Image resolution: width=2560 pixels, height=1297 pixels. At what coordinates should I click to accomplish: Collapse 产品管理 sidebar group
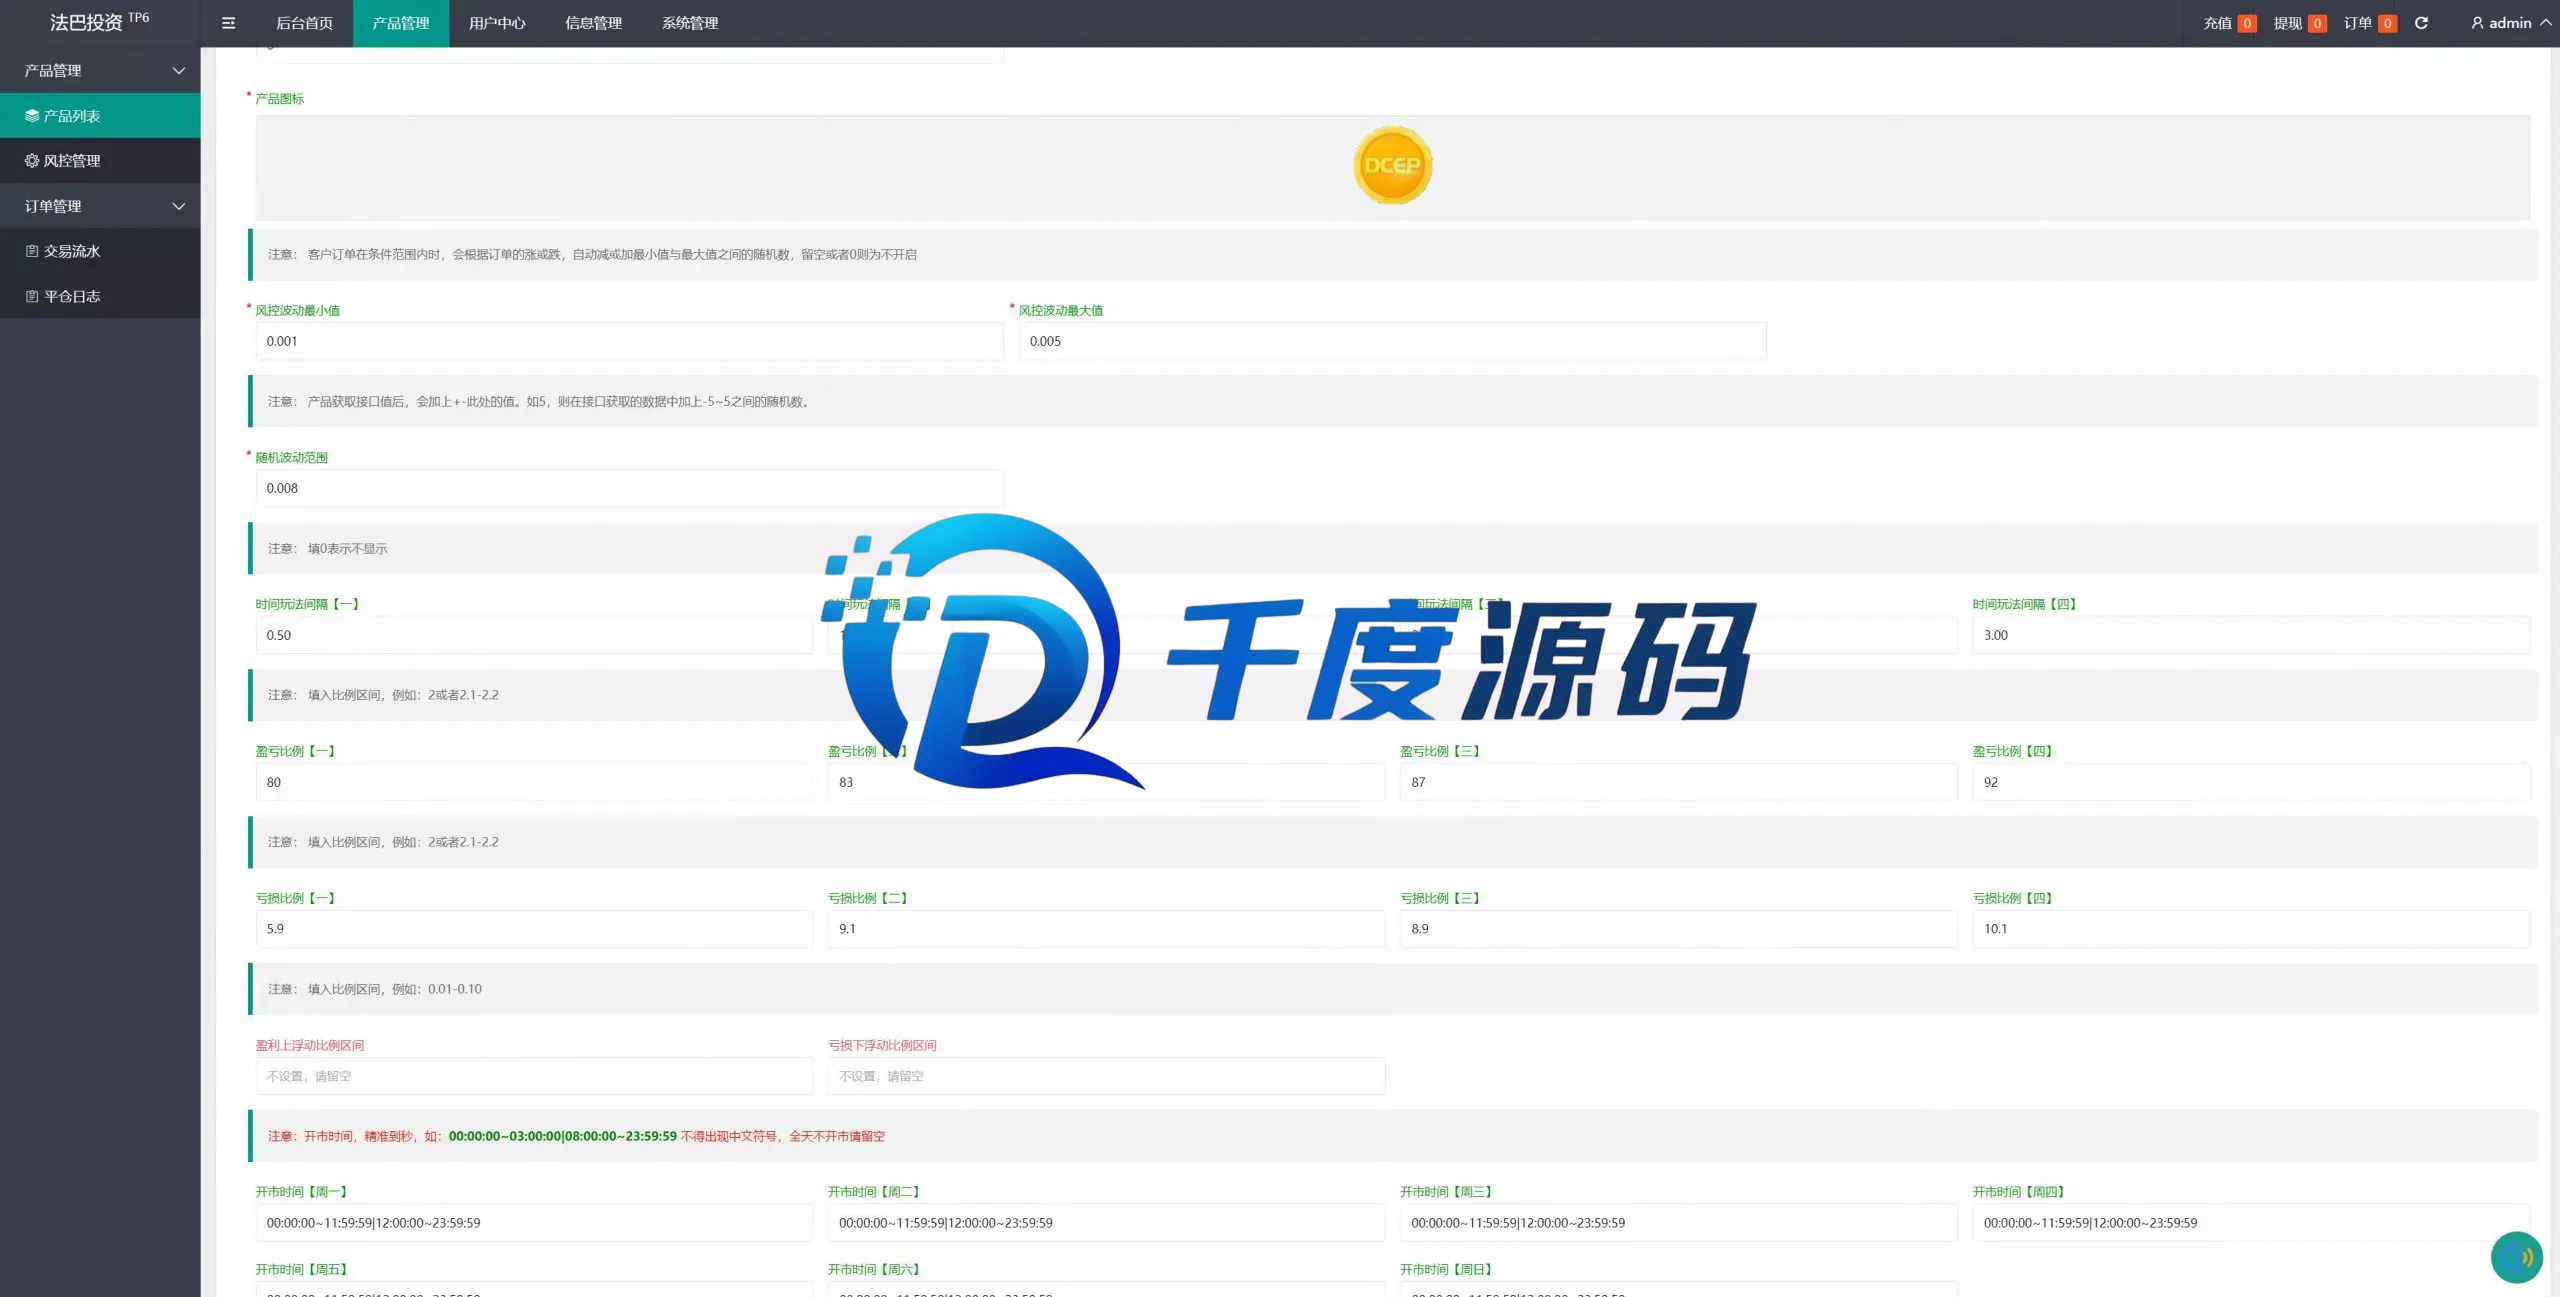point(100,70)
